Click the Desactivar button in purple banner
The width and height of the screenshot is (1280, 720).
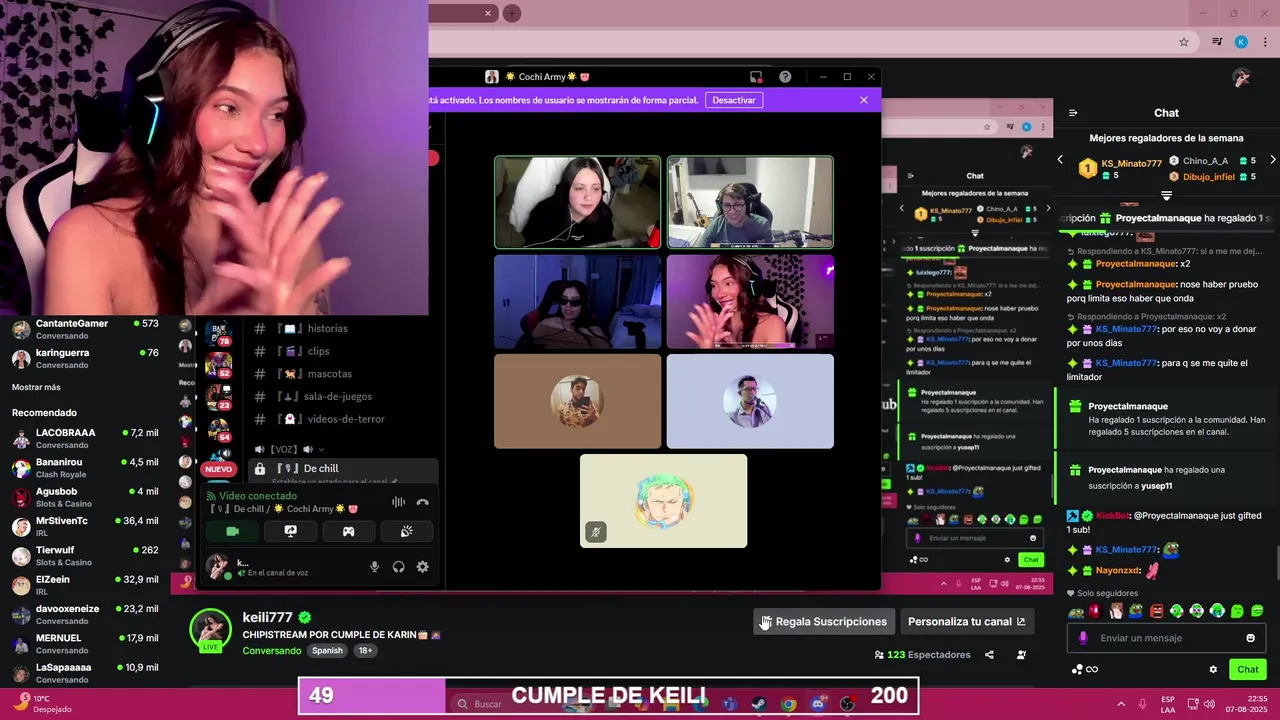(734, 100)
